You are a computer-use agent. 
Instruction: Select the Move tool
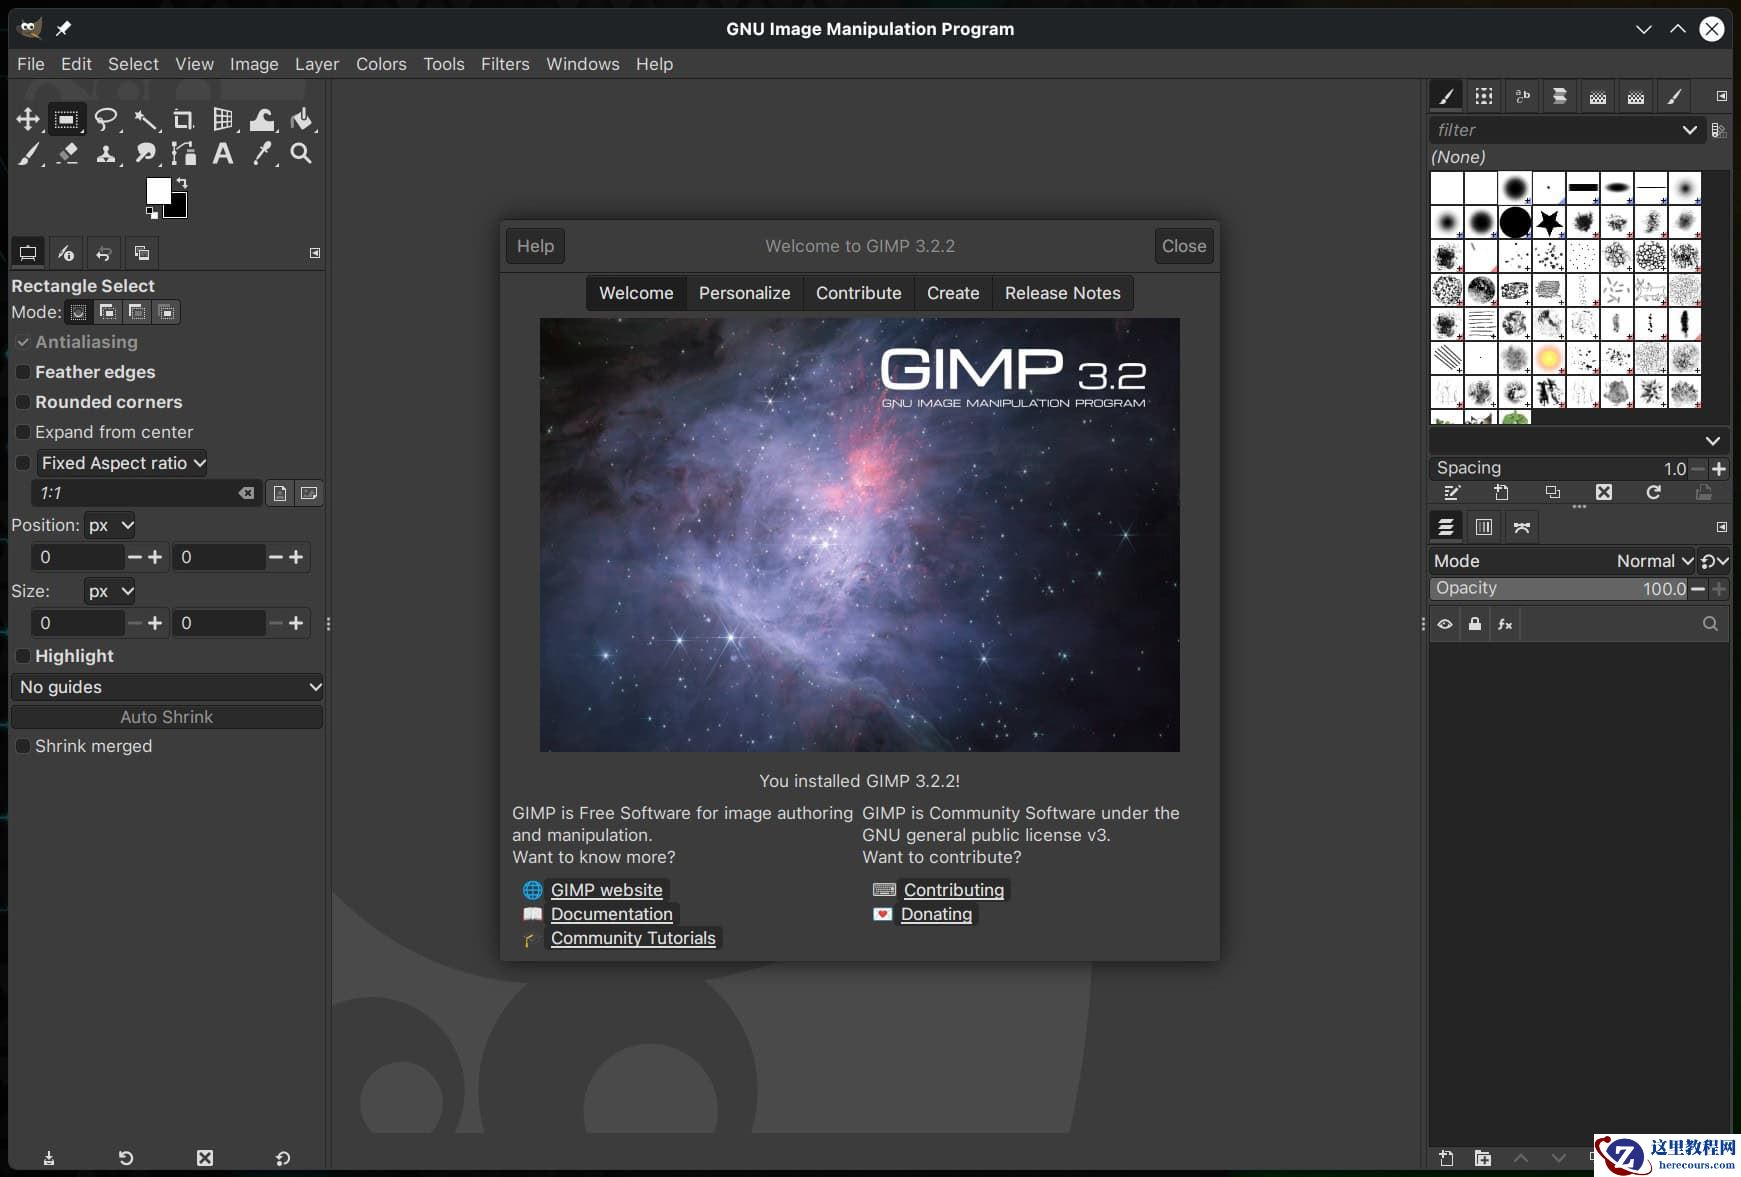click(27, 120)
